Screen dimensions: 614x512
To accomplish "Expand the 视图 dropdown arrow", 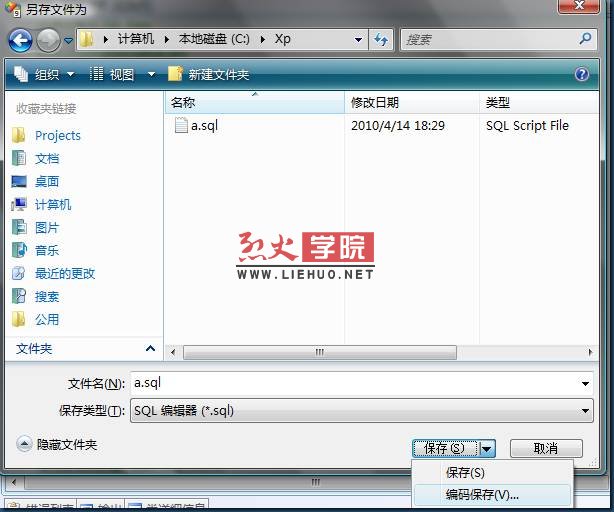I will [x=151, y=74].
